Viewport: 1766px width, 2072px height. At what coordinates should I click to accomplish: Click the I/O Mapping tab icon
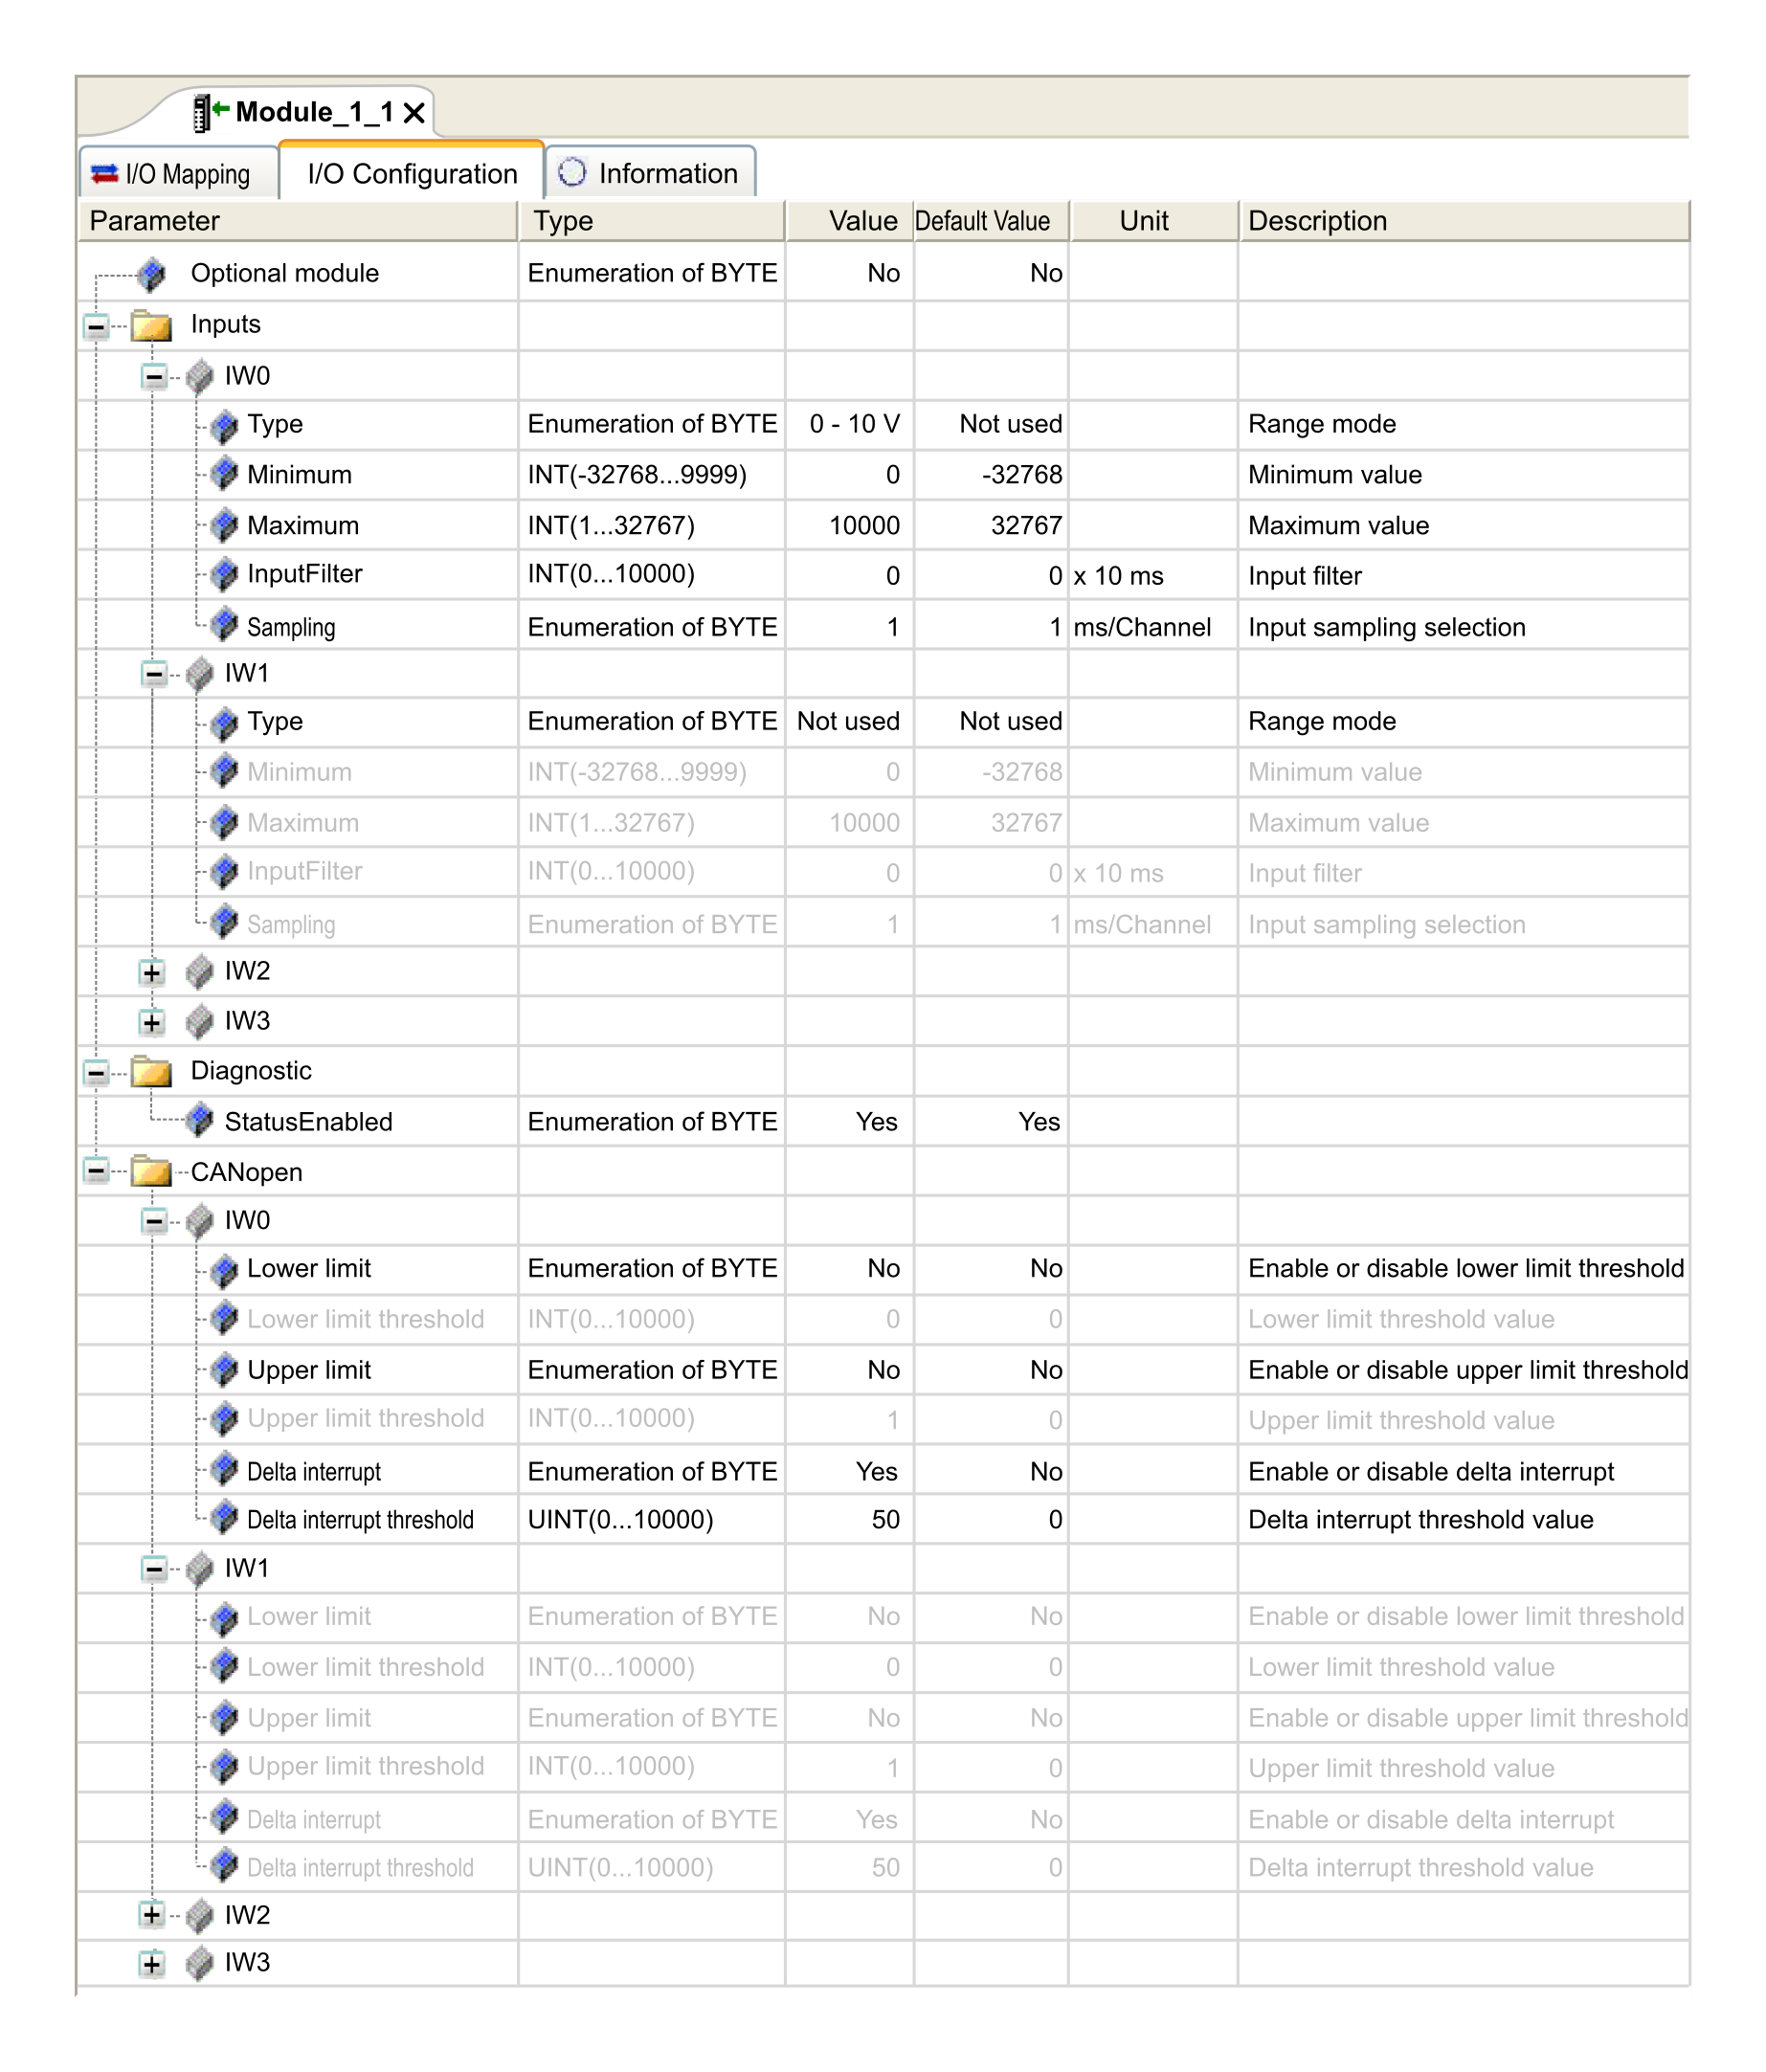point(105,174)
